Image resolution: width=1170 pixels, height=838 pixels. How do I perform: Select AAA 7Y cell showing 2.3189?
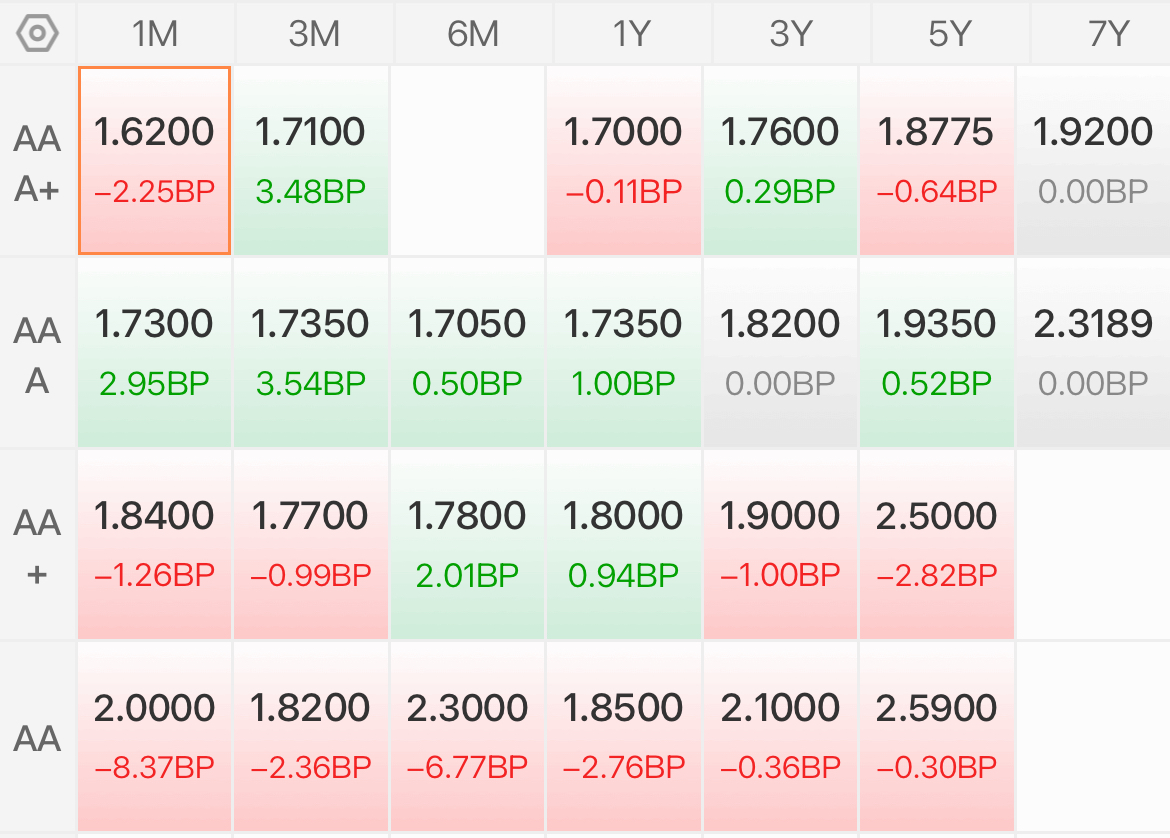pos(1094,353)
